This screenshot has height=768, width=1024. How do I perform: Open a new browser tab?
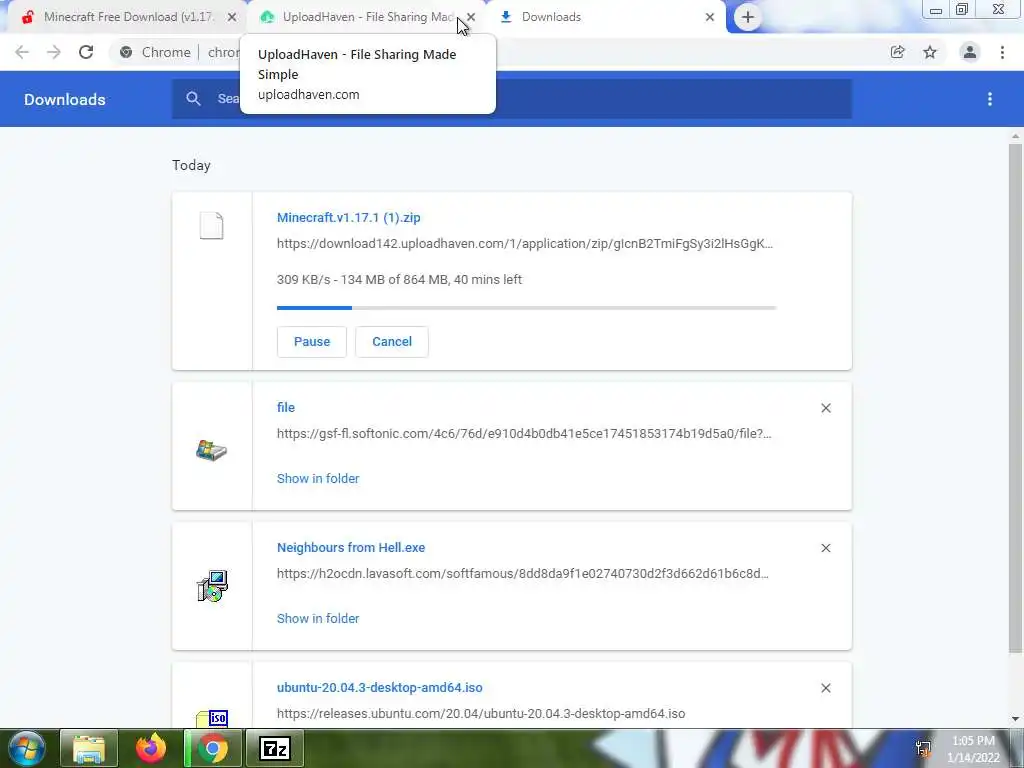tap(748, 17)
